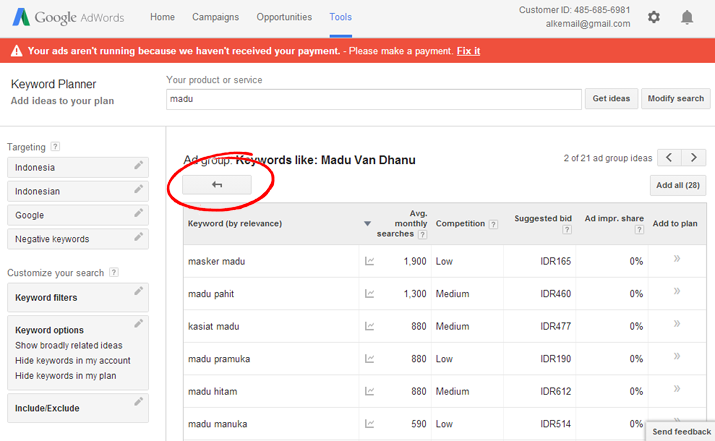The width and height of the screenshot is (715, 441).
Task: Open Ad impr. share help icon
Action: 639,229
